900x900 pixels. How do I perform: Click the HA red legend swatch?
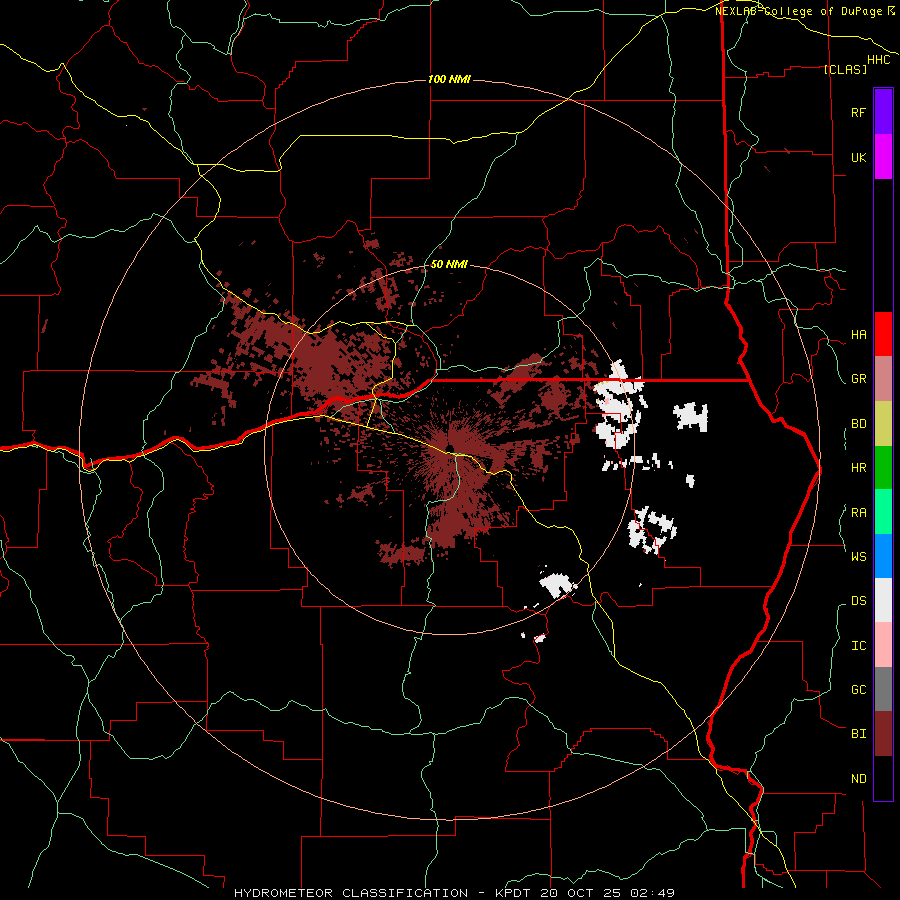click(883, 334)
